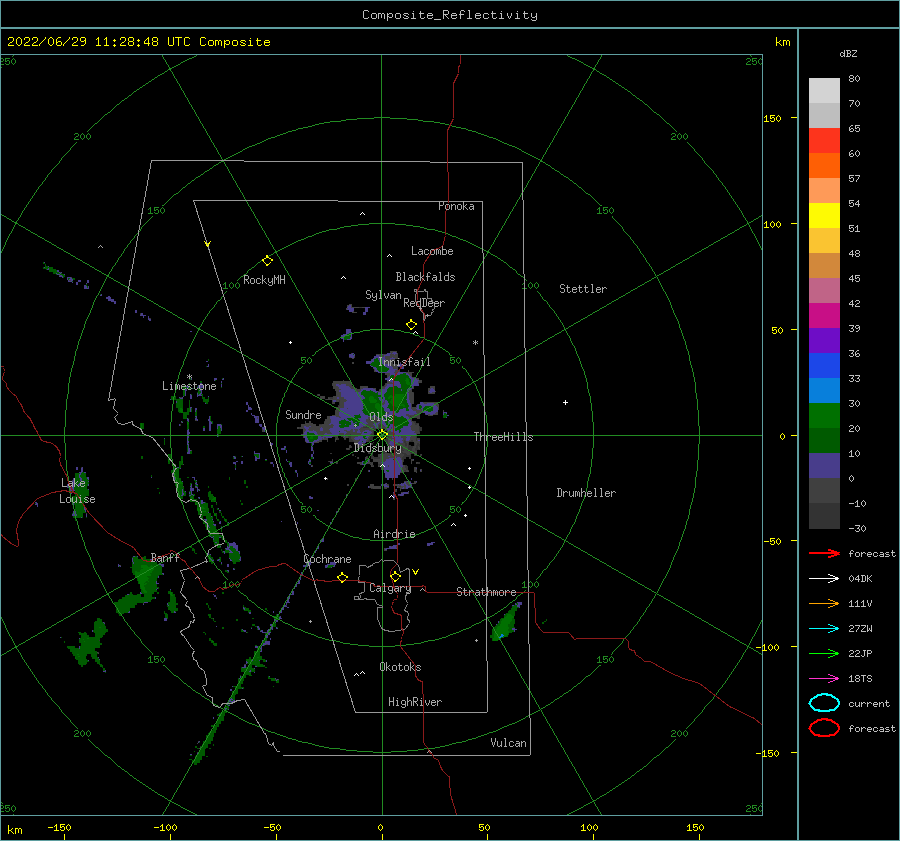Image resolution: width=900 pixels, height=841 pixels.
Task: Click the yellow V marker northwest of RockyMH
Action: tap(208, 244)
